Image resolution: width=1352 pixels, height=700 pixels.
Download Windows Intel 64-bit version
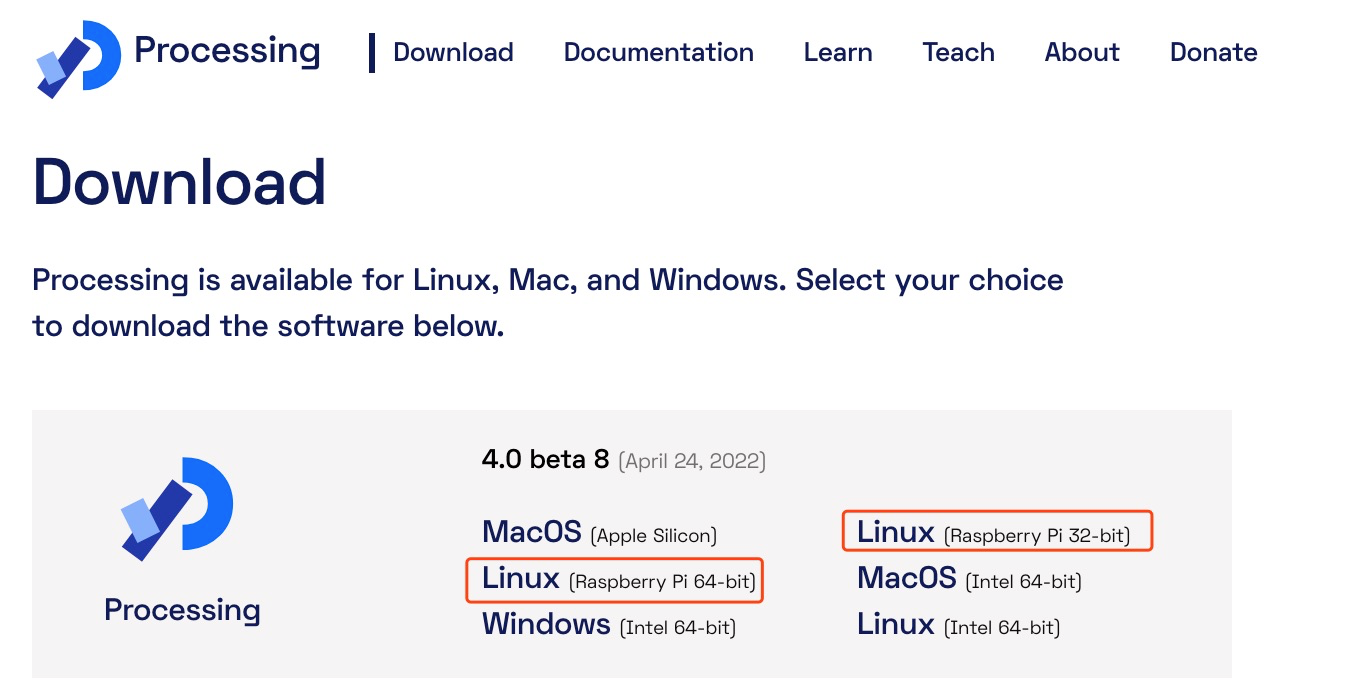pos(609,625)
